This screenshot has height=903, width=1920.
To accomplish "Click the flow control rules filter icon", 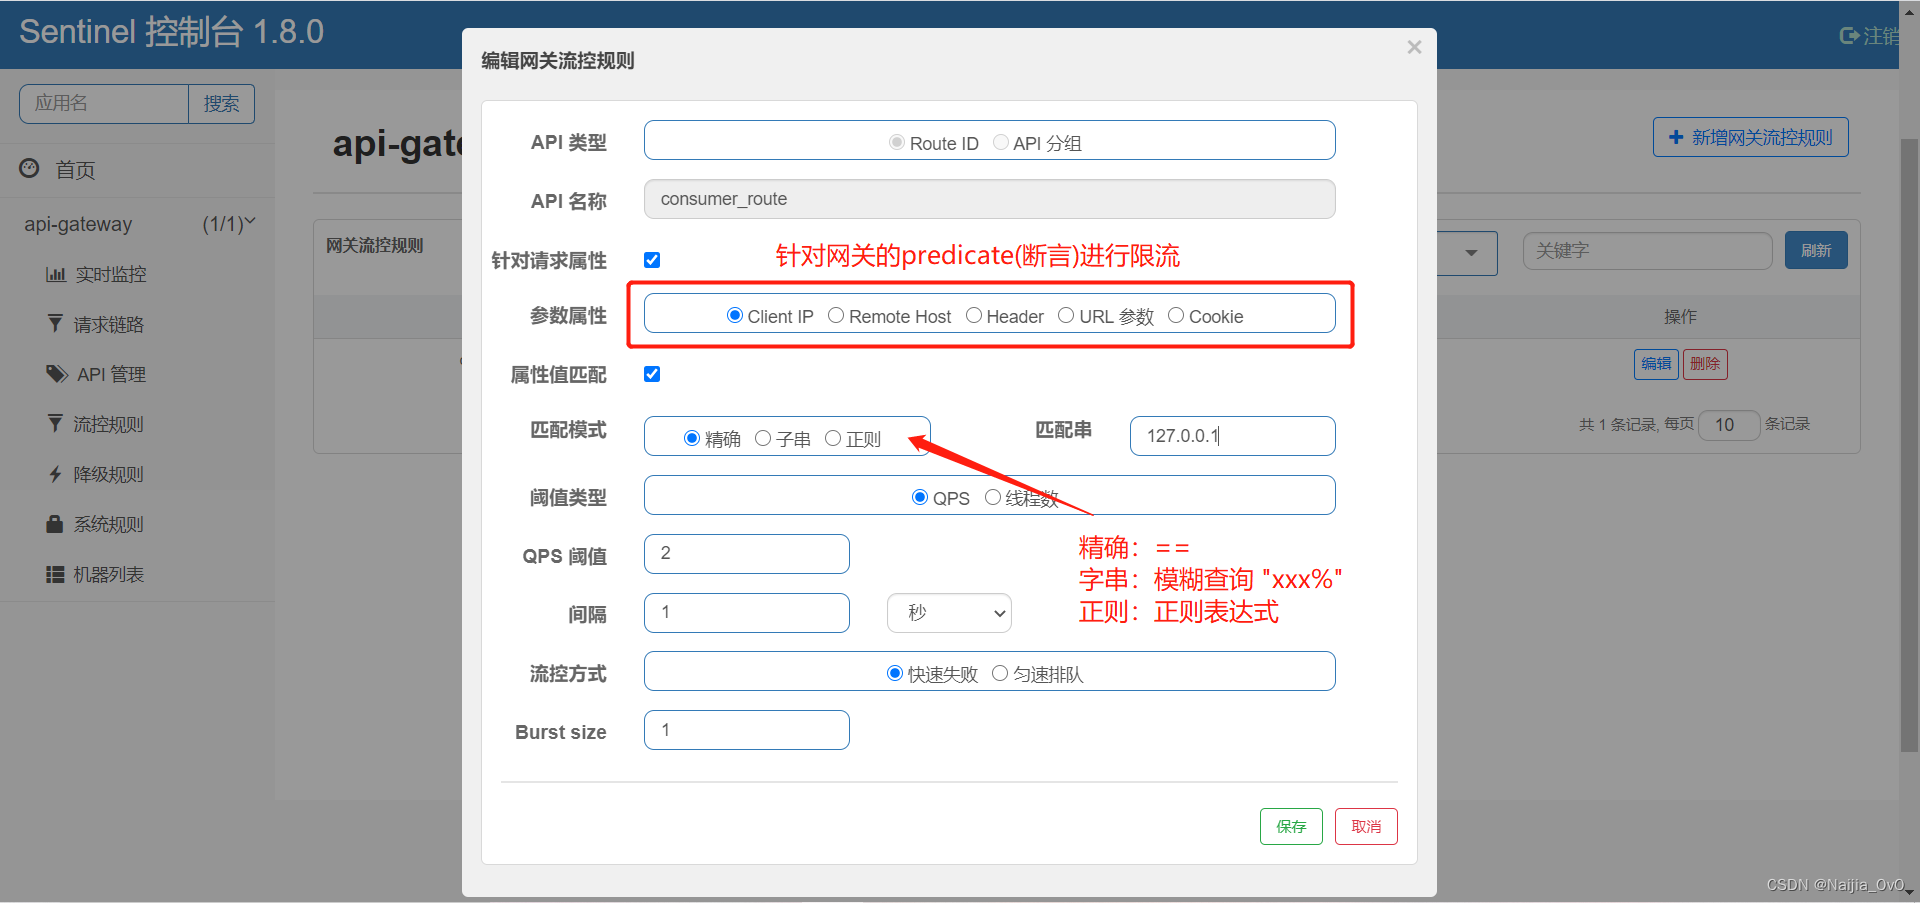I will [x=55, y=423].
